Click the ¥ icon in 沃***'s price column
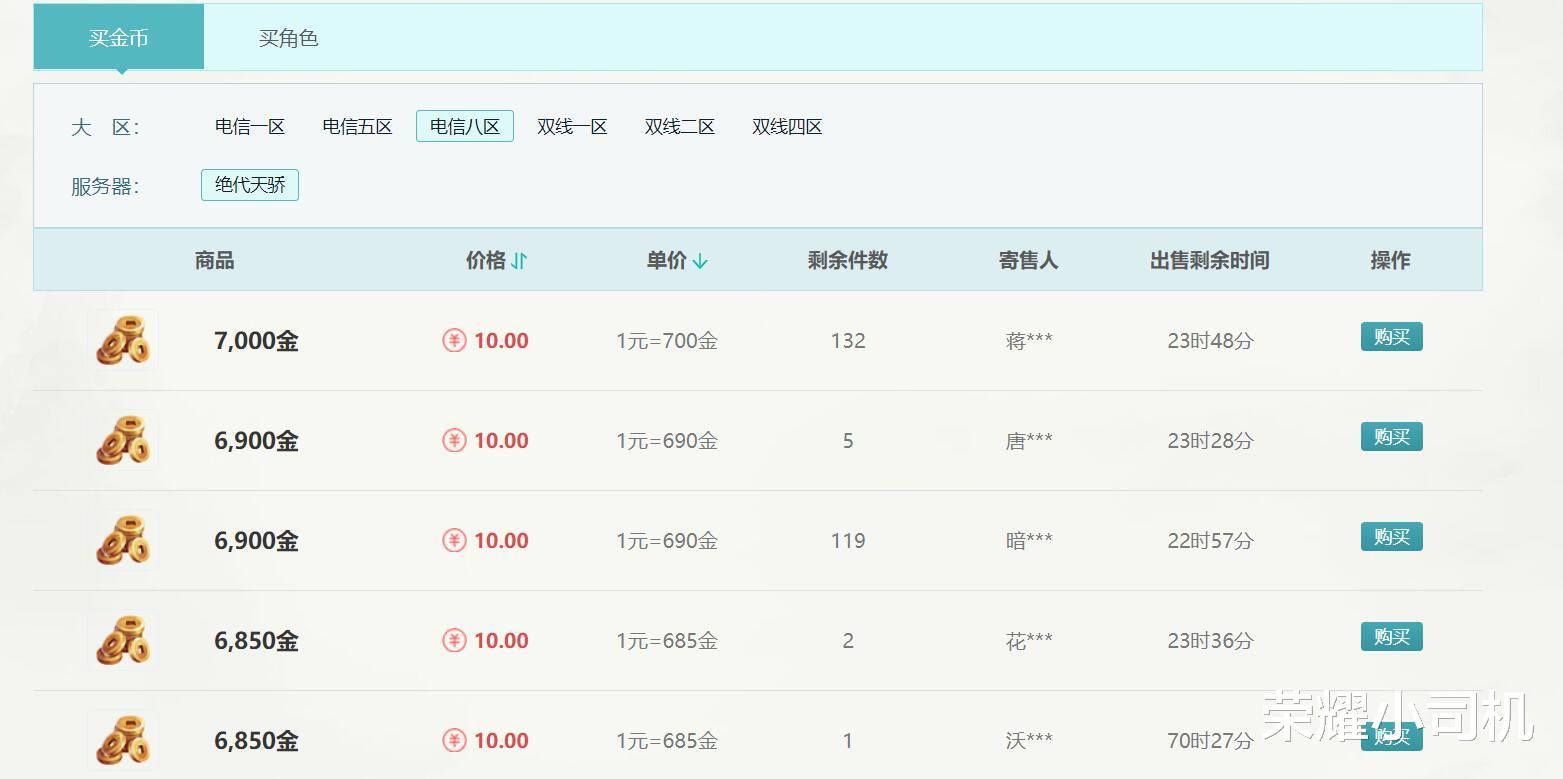1563x779 pixels. [453, 740]
